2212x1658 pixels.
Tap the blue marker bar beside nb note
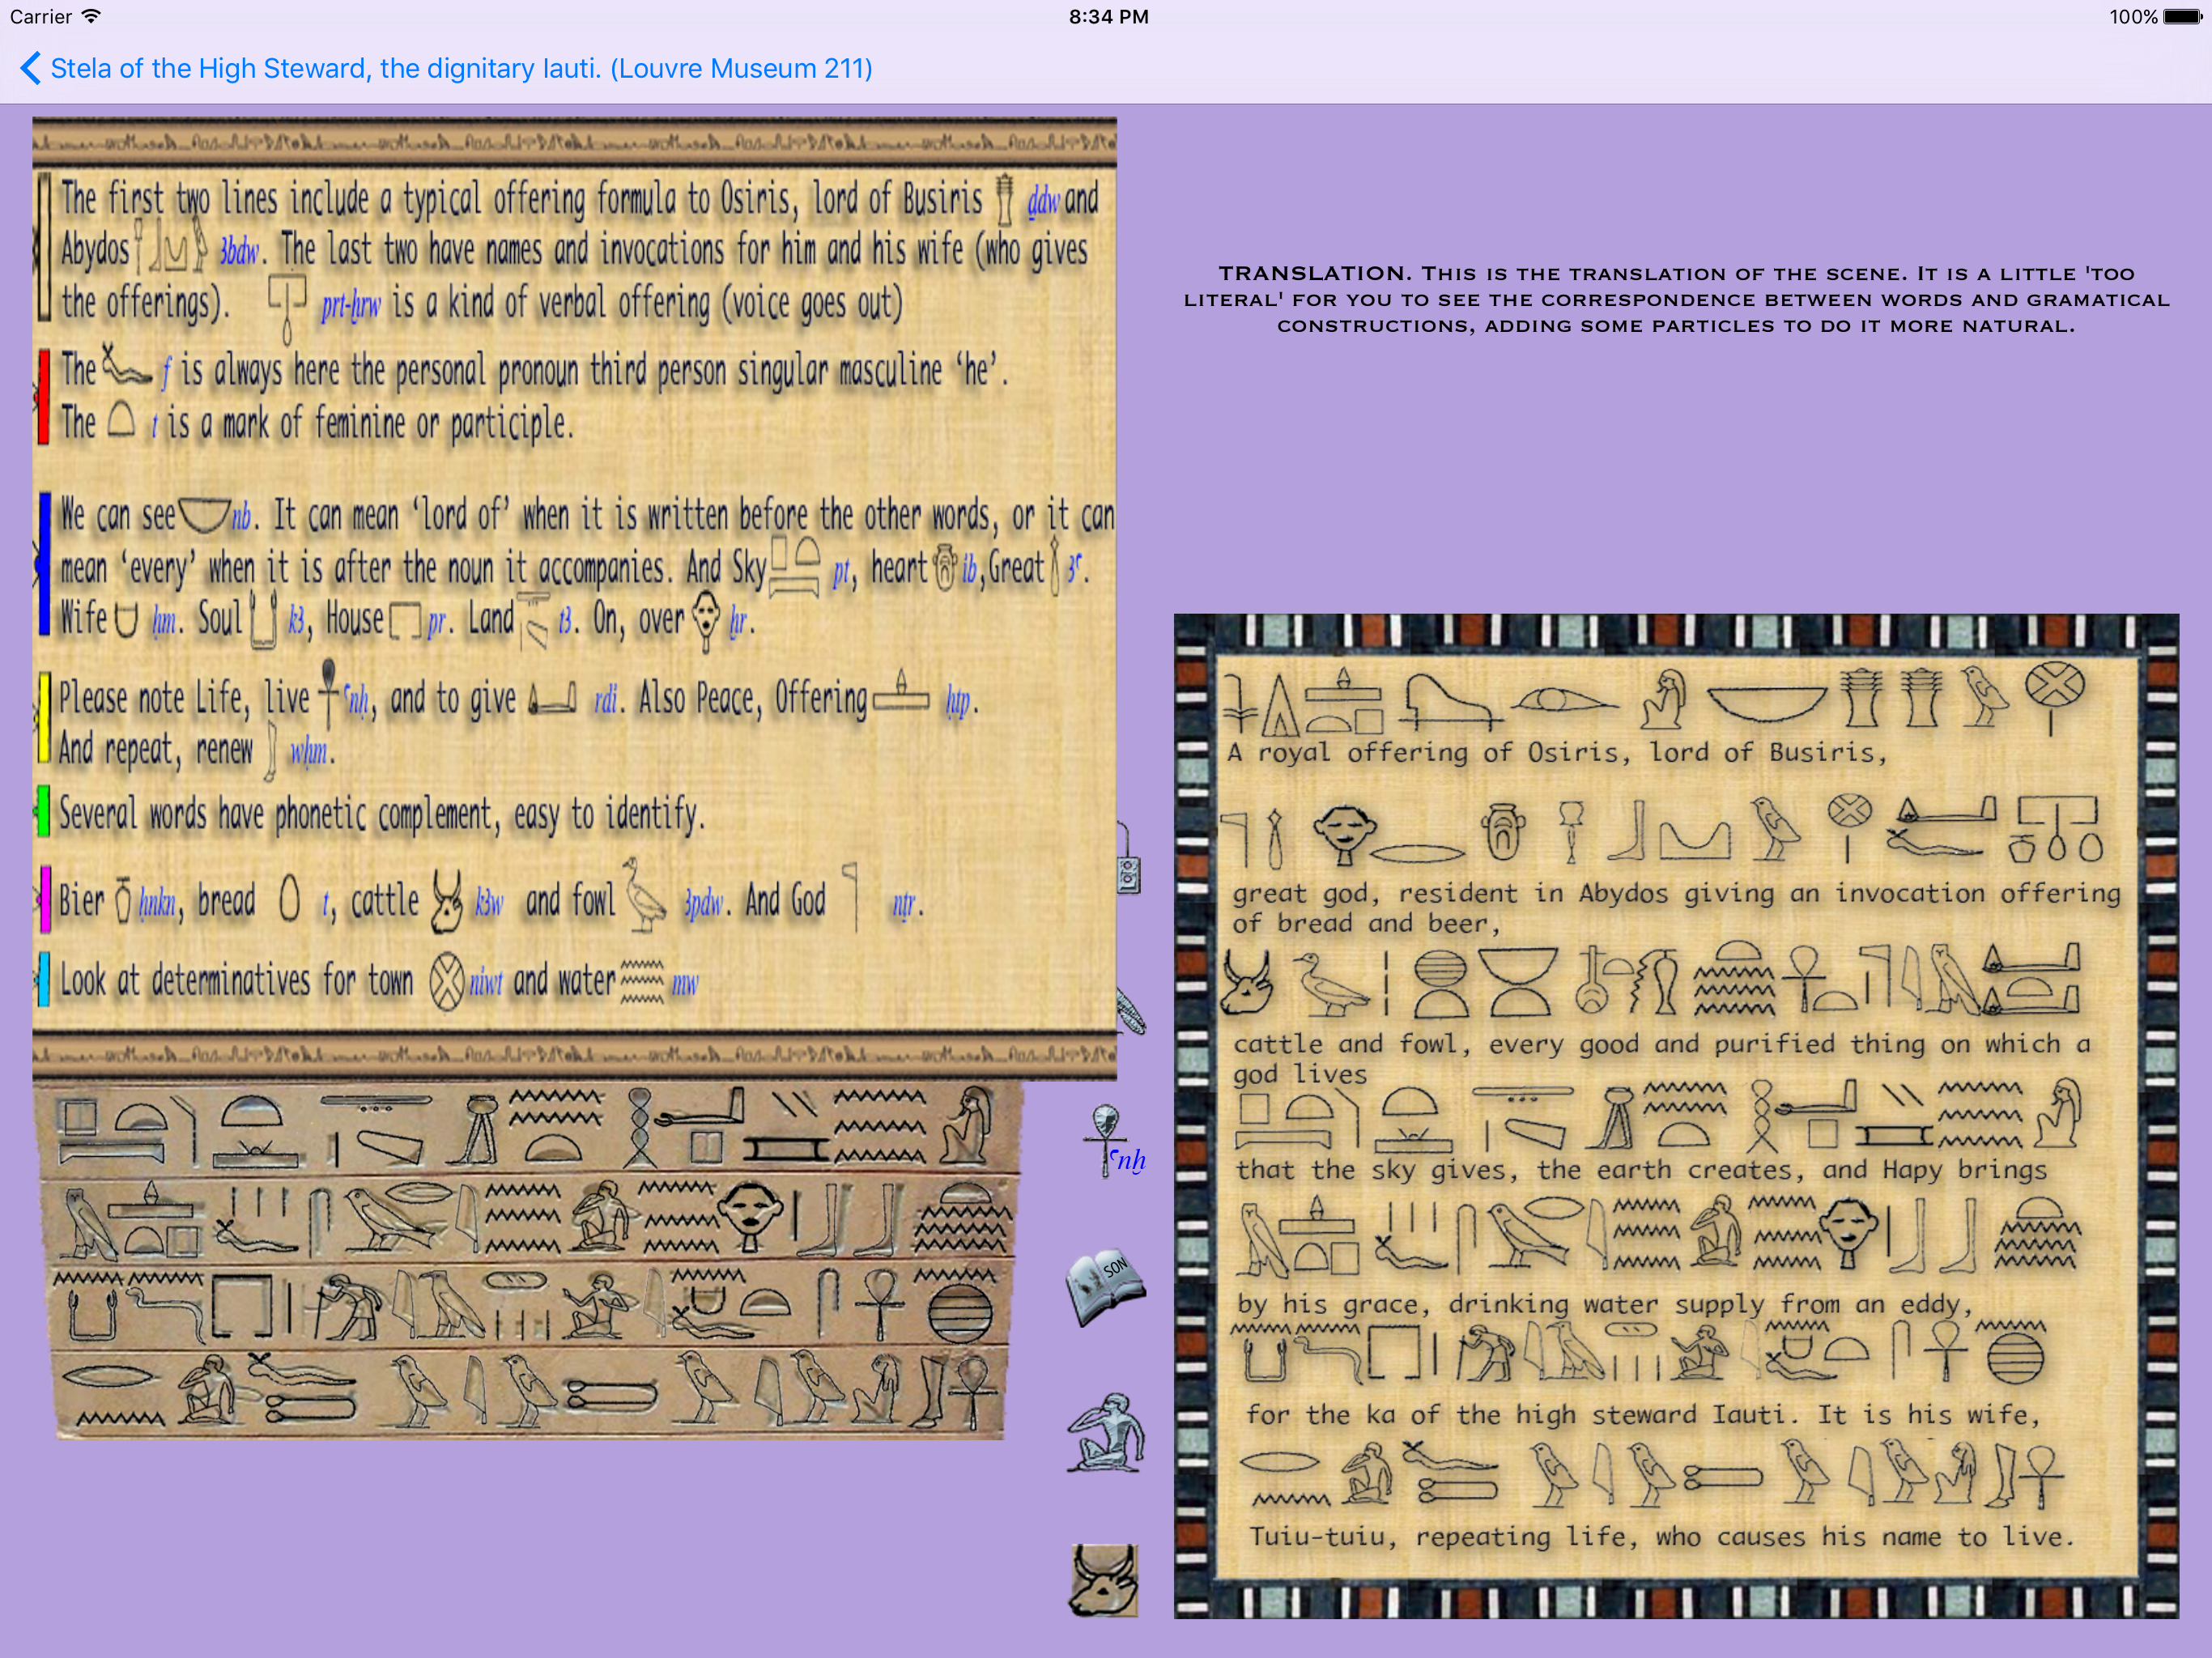44,564
